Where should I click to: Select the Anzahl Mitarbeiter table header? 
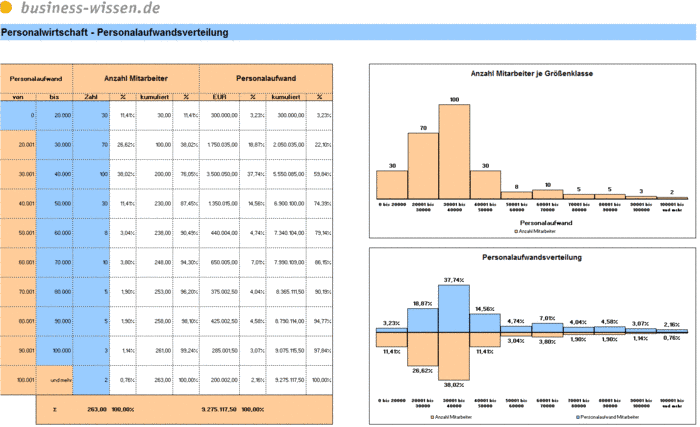(x=136, y=79)
